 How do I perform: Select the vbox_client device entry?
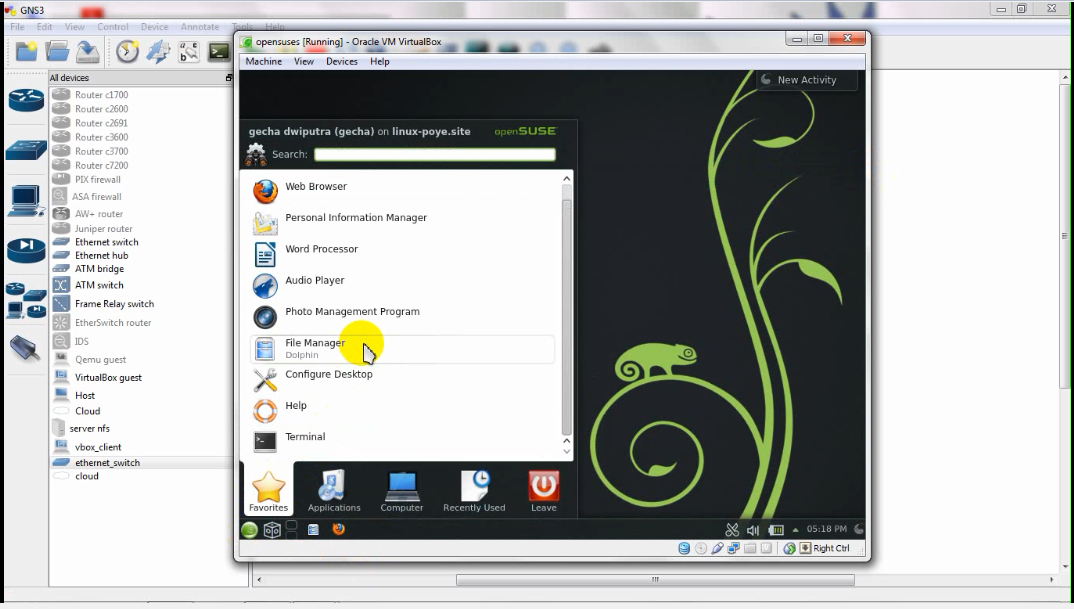[98, 447]
